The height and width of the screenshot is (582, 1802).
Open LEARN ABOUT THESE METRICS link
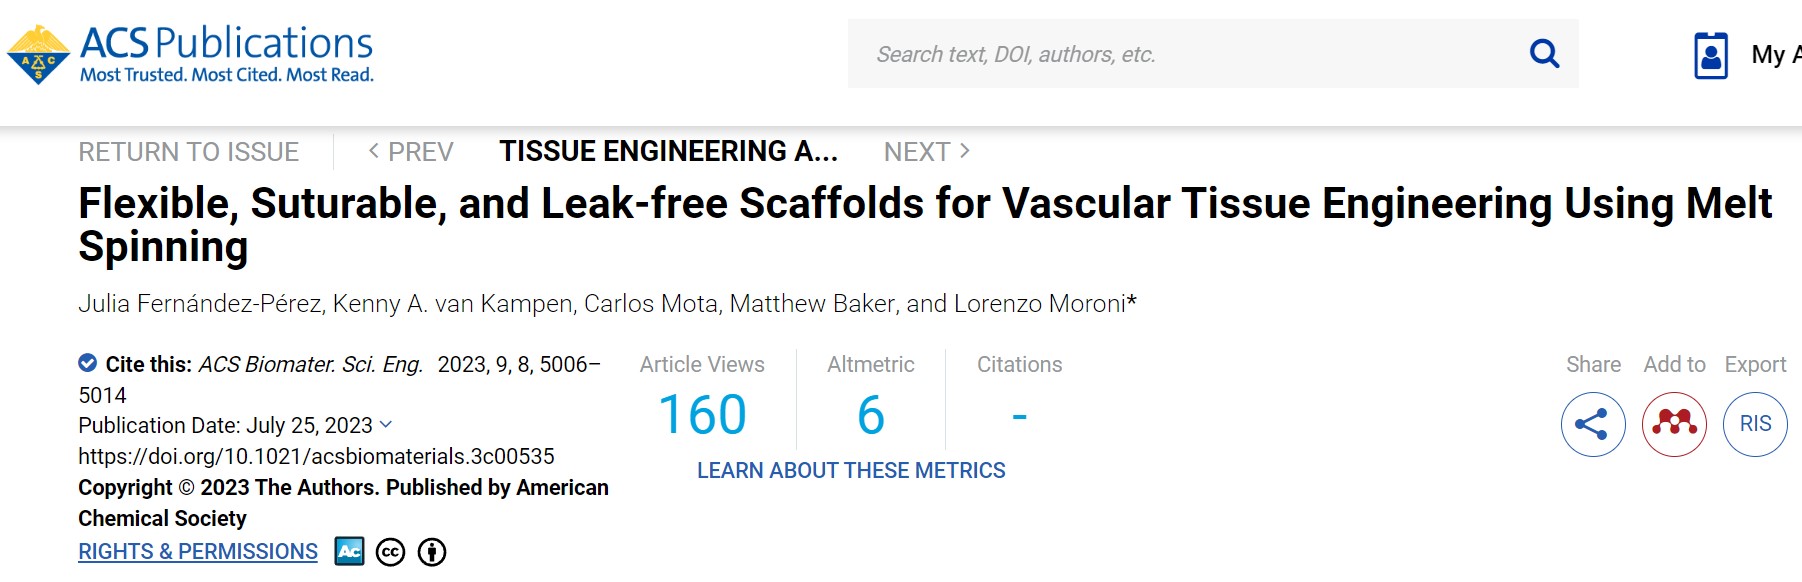(x=851, y=470)
